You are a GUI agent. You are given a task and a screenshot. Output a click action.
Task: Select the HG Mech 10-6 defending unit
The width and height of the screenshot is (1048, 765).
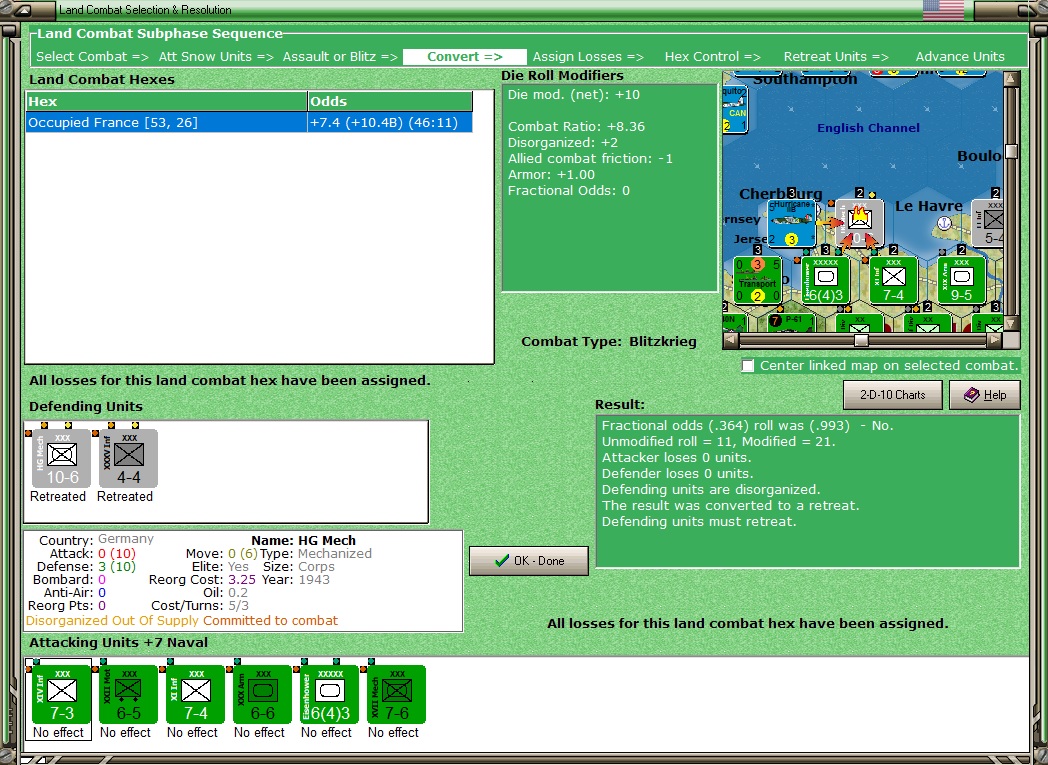[x=61, y=458]
